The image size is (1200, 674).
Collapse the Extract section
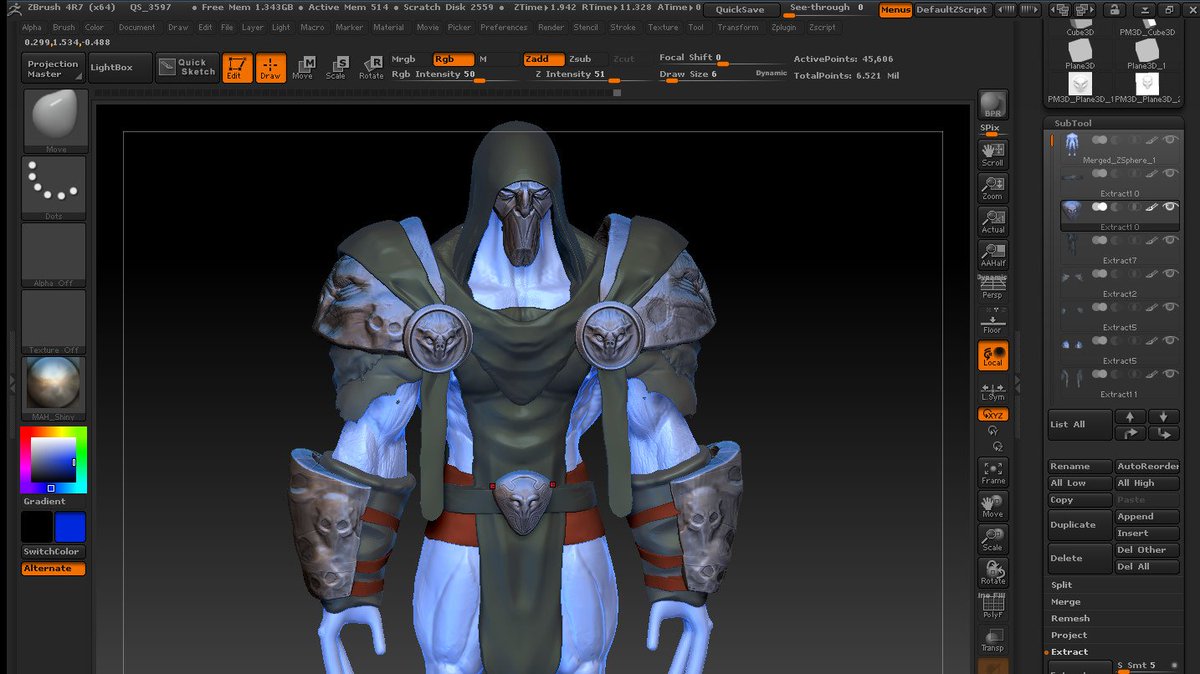pyautogui.click(x=1069, y=652)
